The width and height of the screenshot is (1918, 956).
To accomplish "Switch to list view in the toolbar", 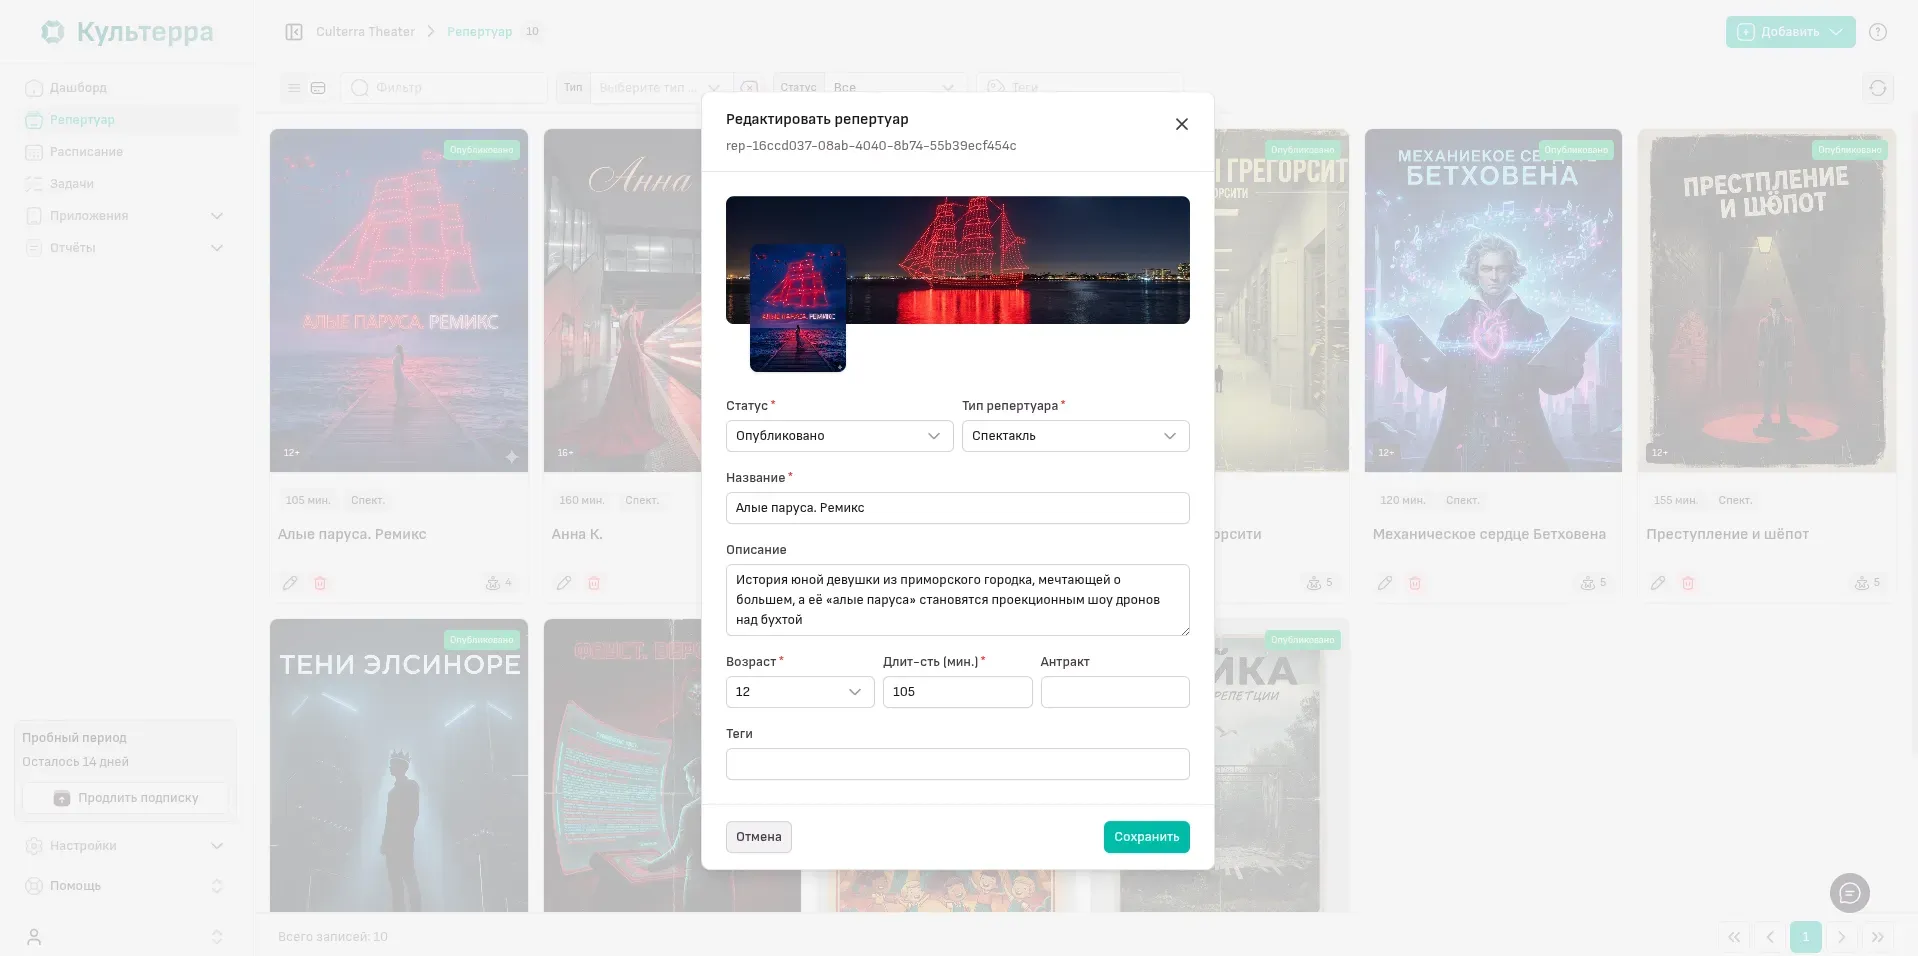I will [x=294, y=88].
